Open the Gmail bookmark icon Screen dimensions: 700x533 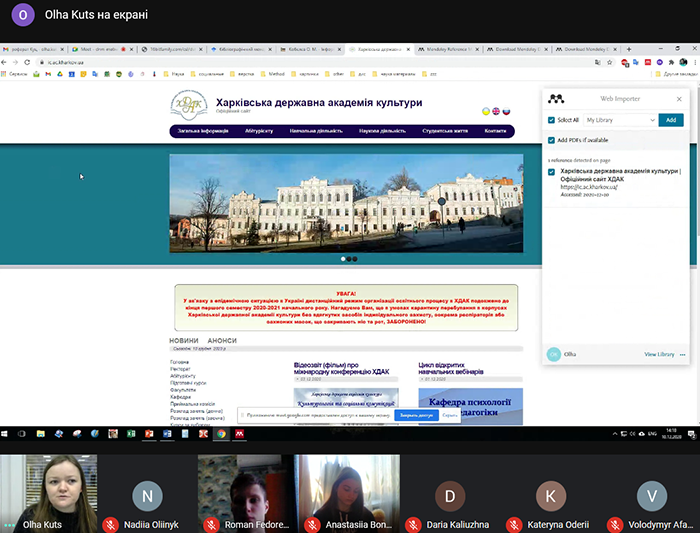click(x=48, y=74)
